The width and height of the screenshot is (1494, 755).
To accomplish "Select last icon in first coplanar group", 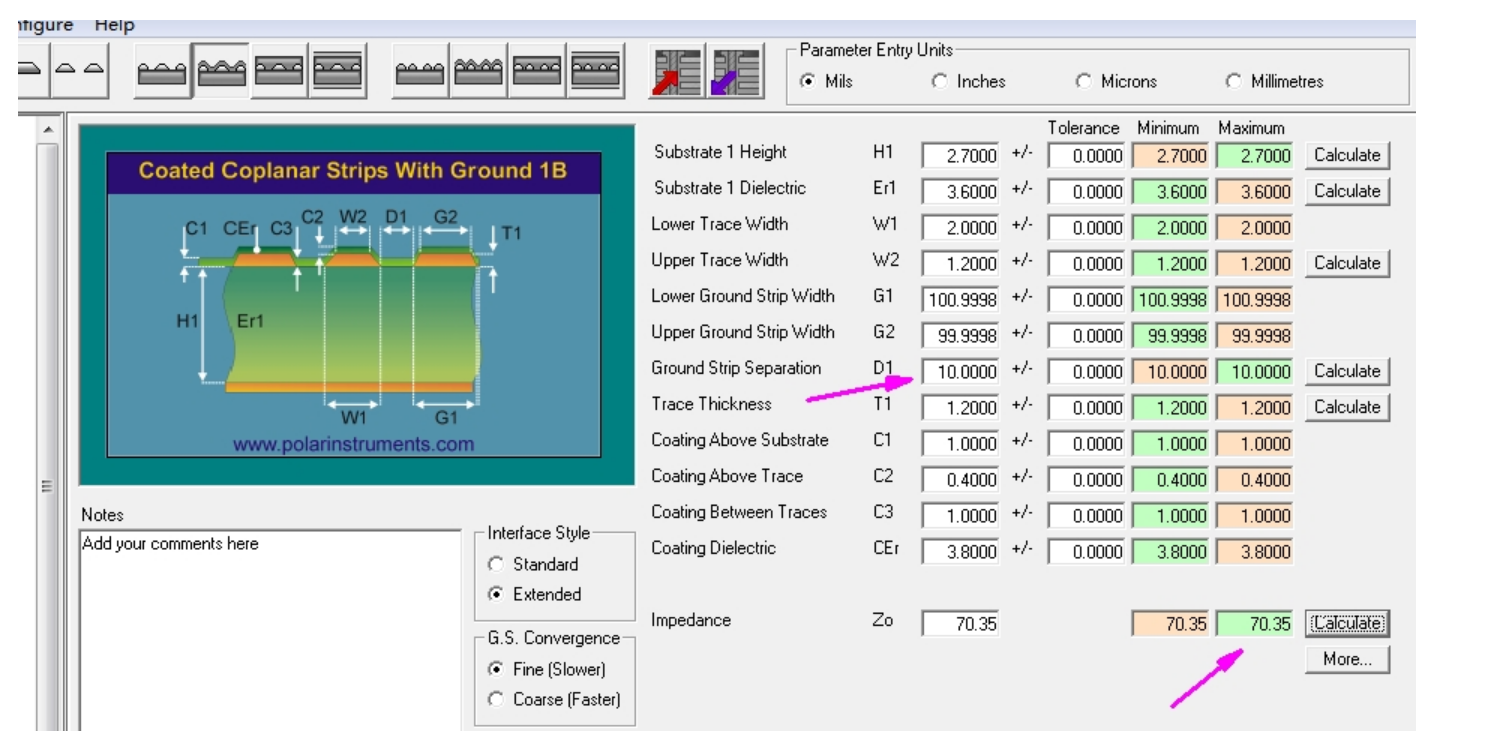I will coord(338,71).
